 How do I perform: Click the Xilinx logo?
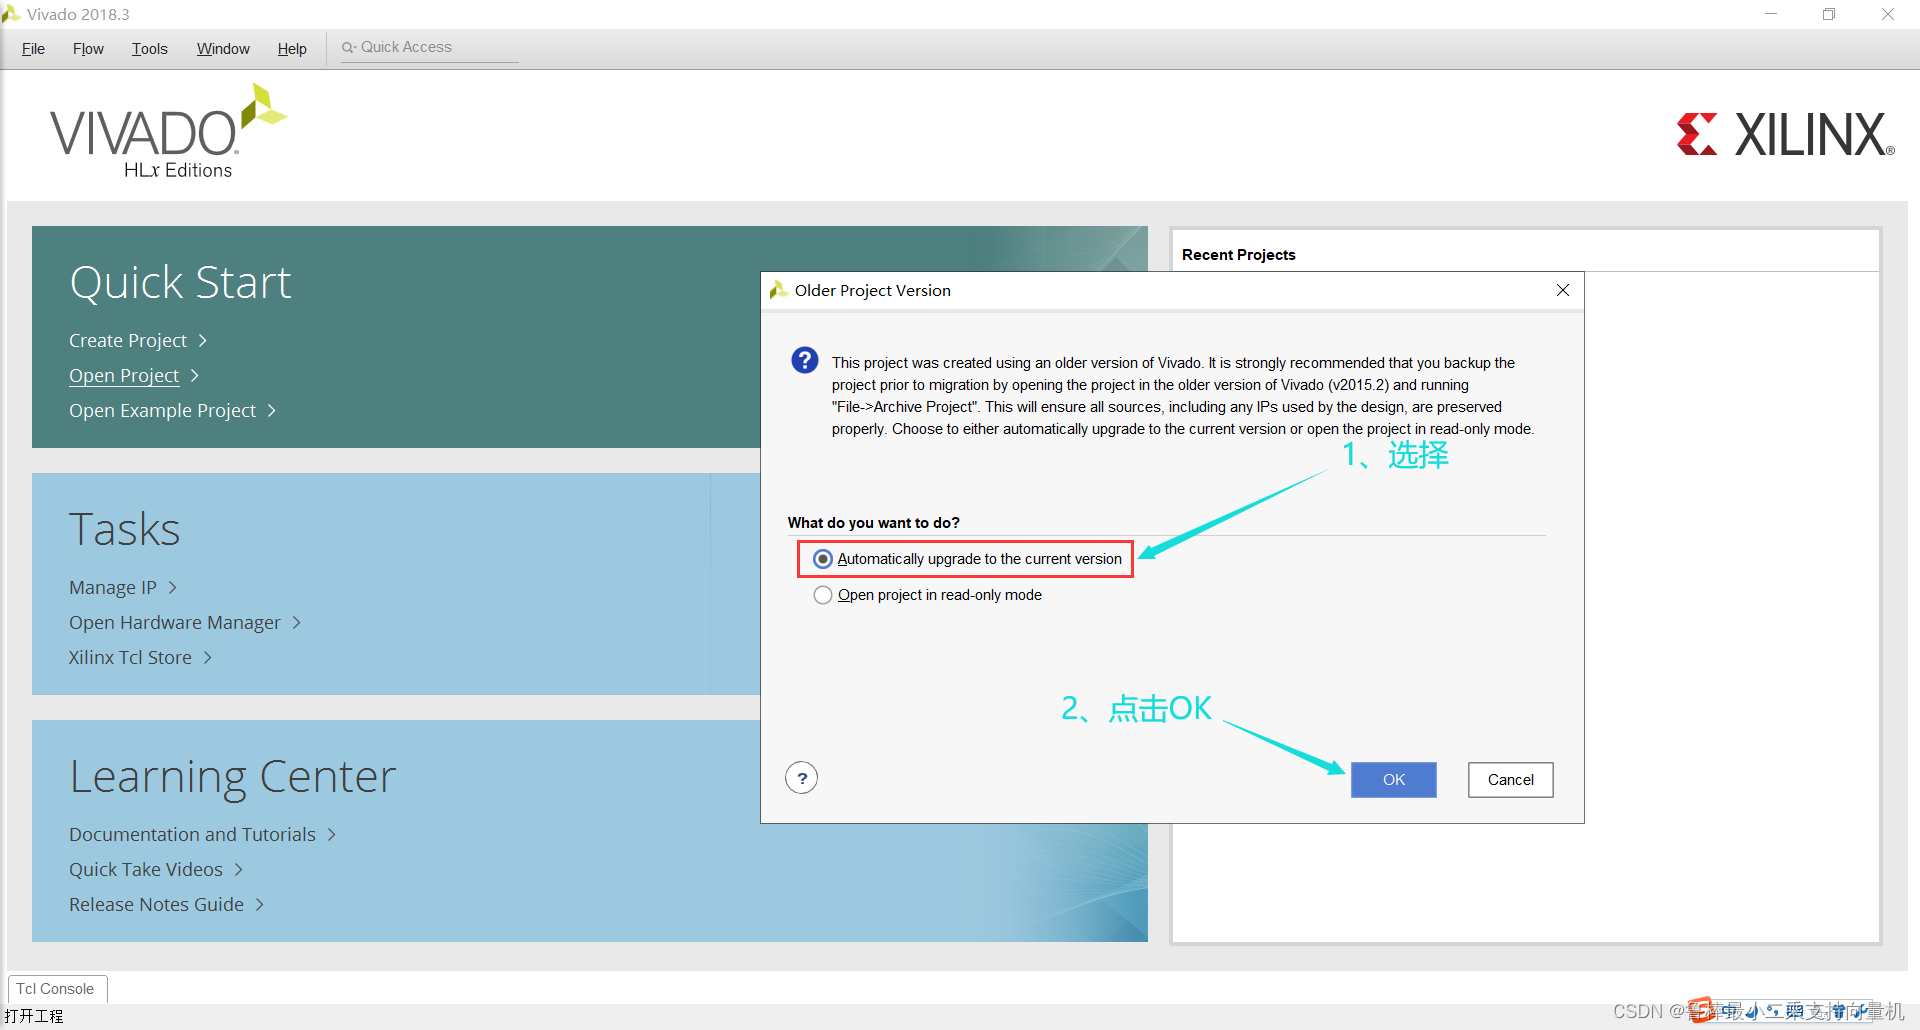[x=1785, y=134]
